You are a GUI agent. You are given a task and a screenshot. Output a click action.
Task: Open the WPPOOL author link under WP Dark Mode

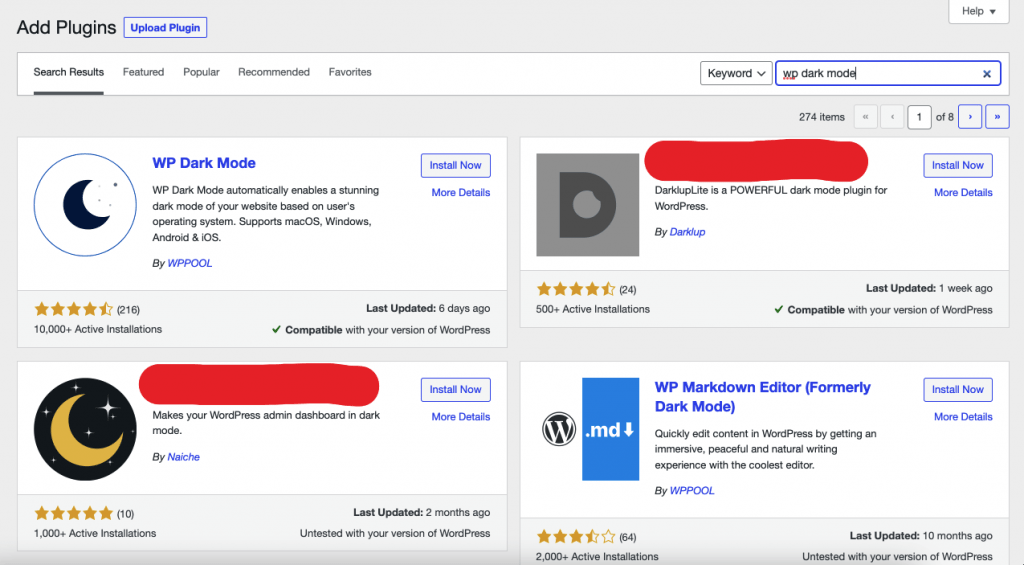click(x=189, y=263)
